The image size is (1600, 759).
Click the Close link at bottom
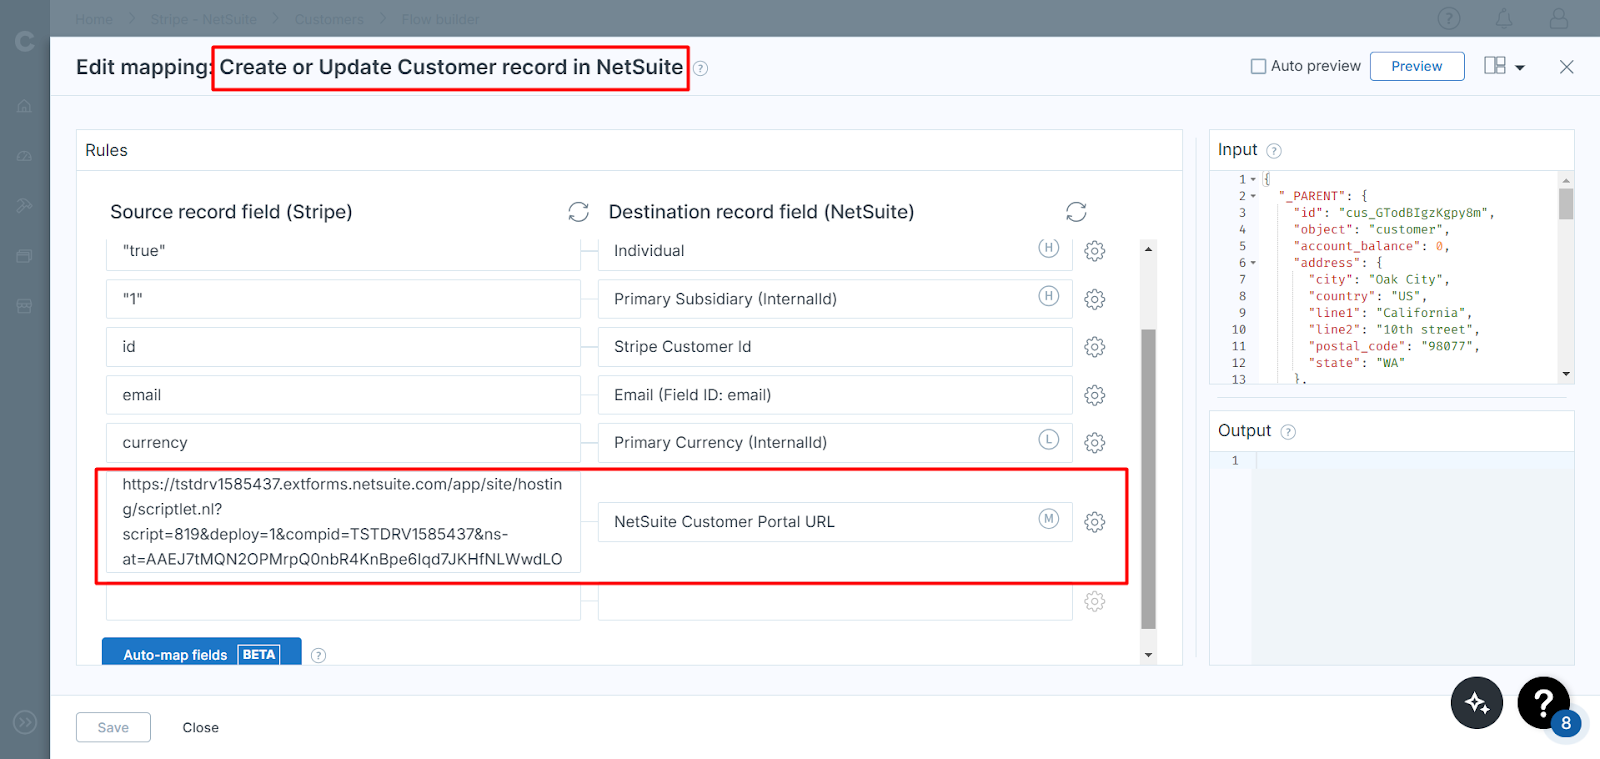coord(200,727)
